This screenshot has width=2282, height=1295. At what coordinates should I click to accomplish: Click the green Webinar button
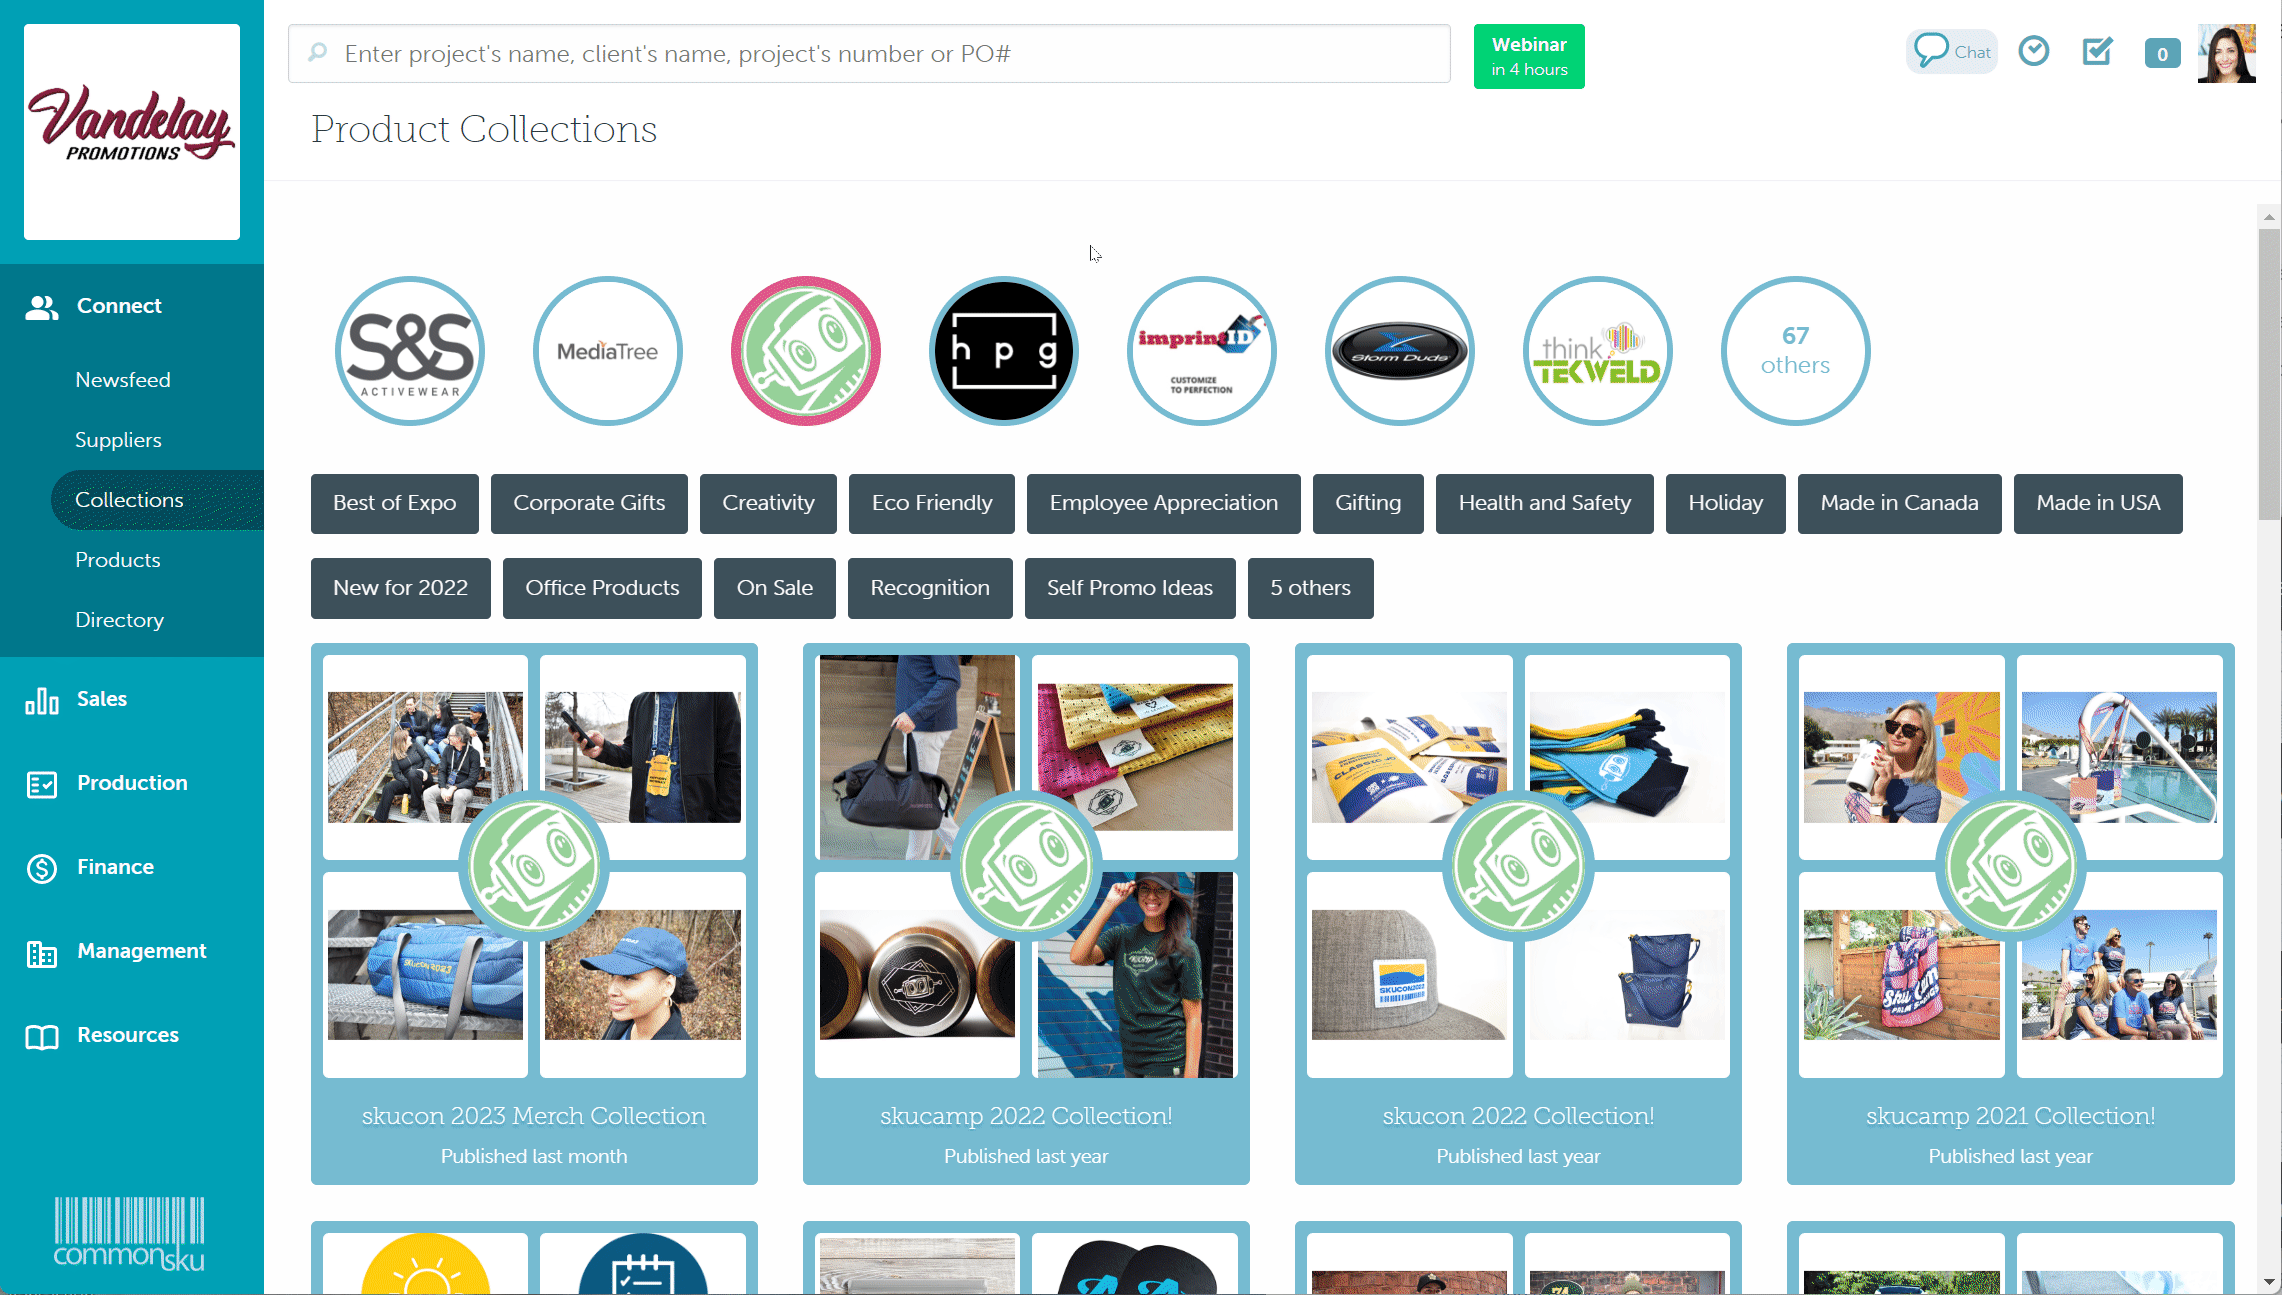pos(1528,57)
